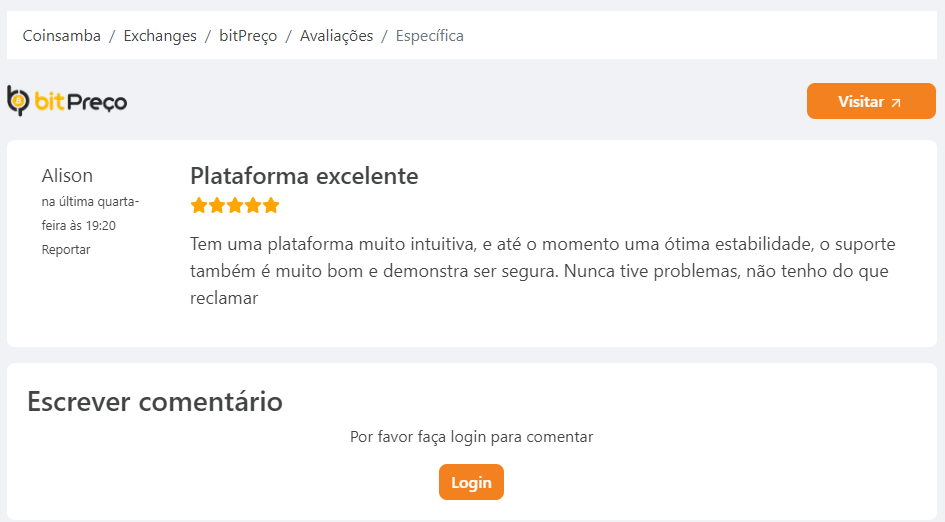
Task: Click the second rating star
Action: (x=217, y=206)
